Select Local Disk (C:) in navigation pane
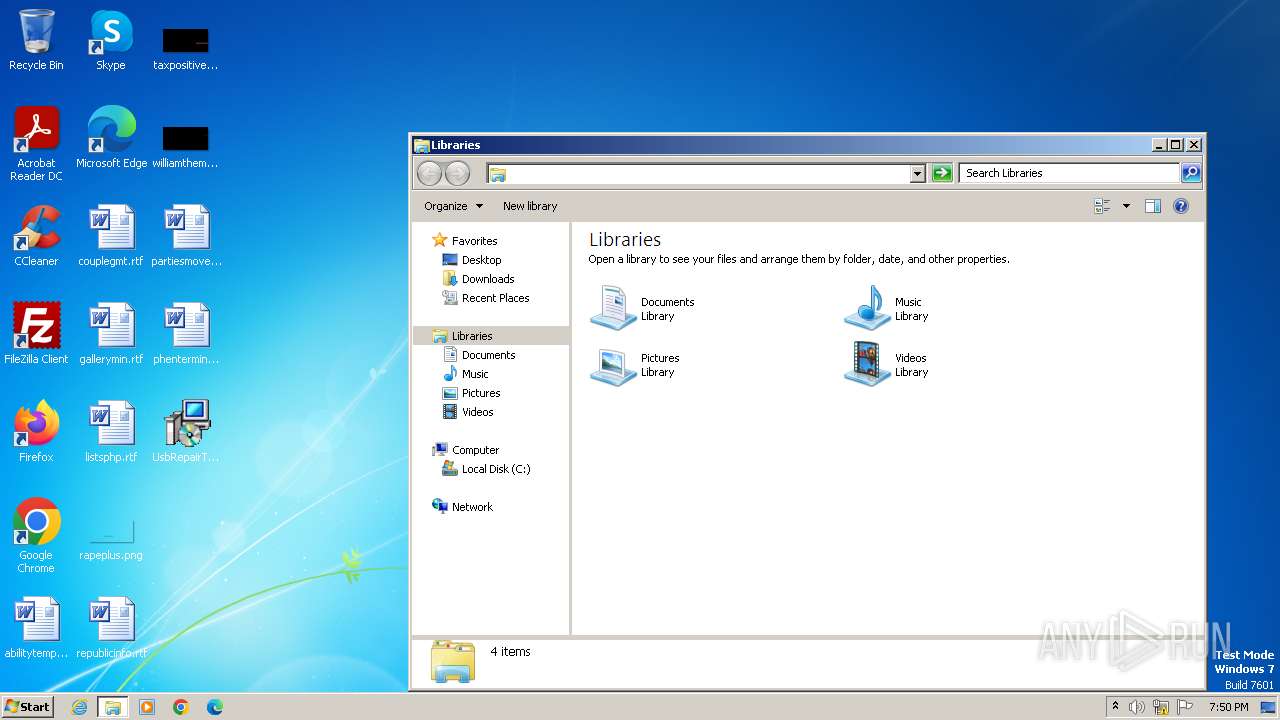Image resolution: width=1280 pixels, height=720 pixels. (486, 469)
